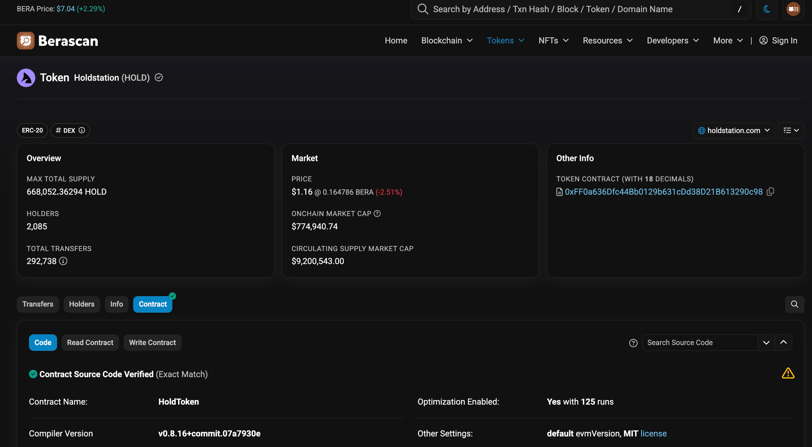Click the Berascan logo
The image size is (812, 447).
tap(57, 40)
